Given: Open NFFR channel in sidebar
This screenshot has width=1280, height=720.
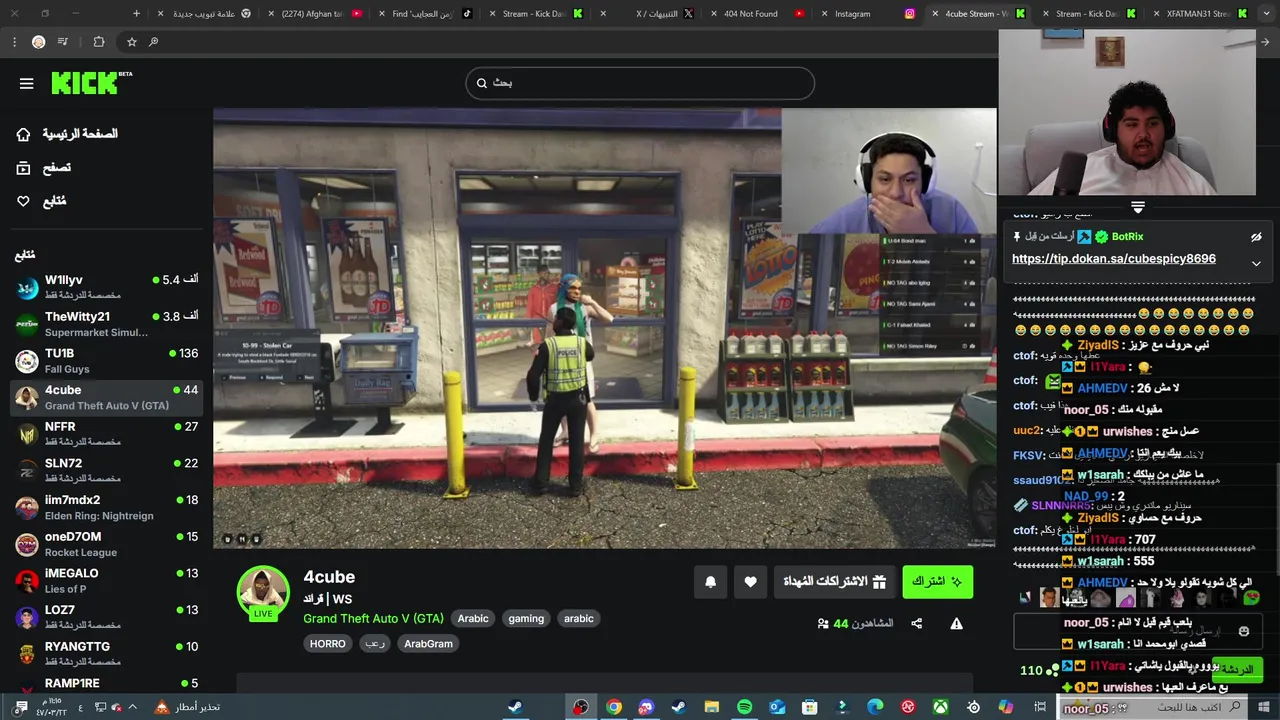Looking at the screenshot, I should (106, 434).
